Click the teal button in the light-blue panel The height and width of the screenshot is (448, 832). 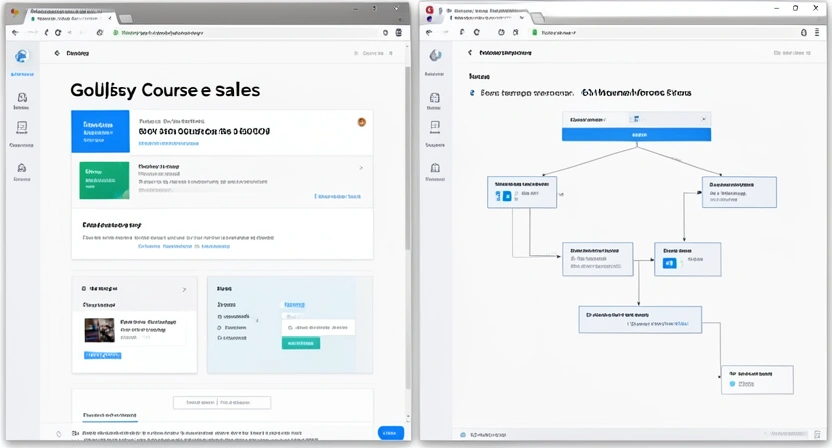(300, 343)
